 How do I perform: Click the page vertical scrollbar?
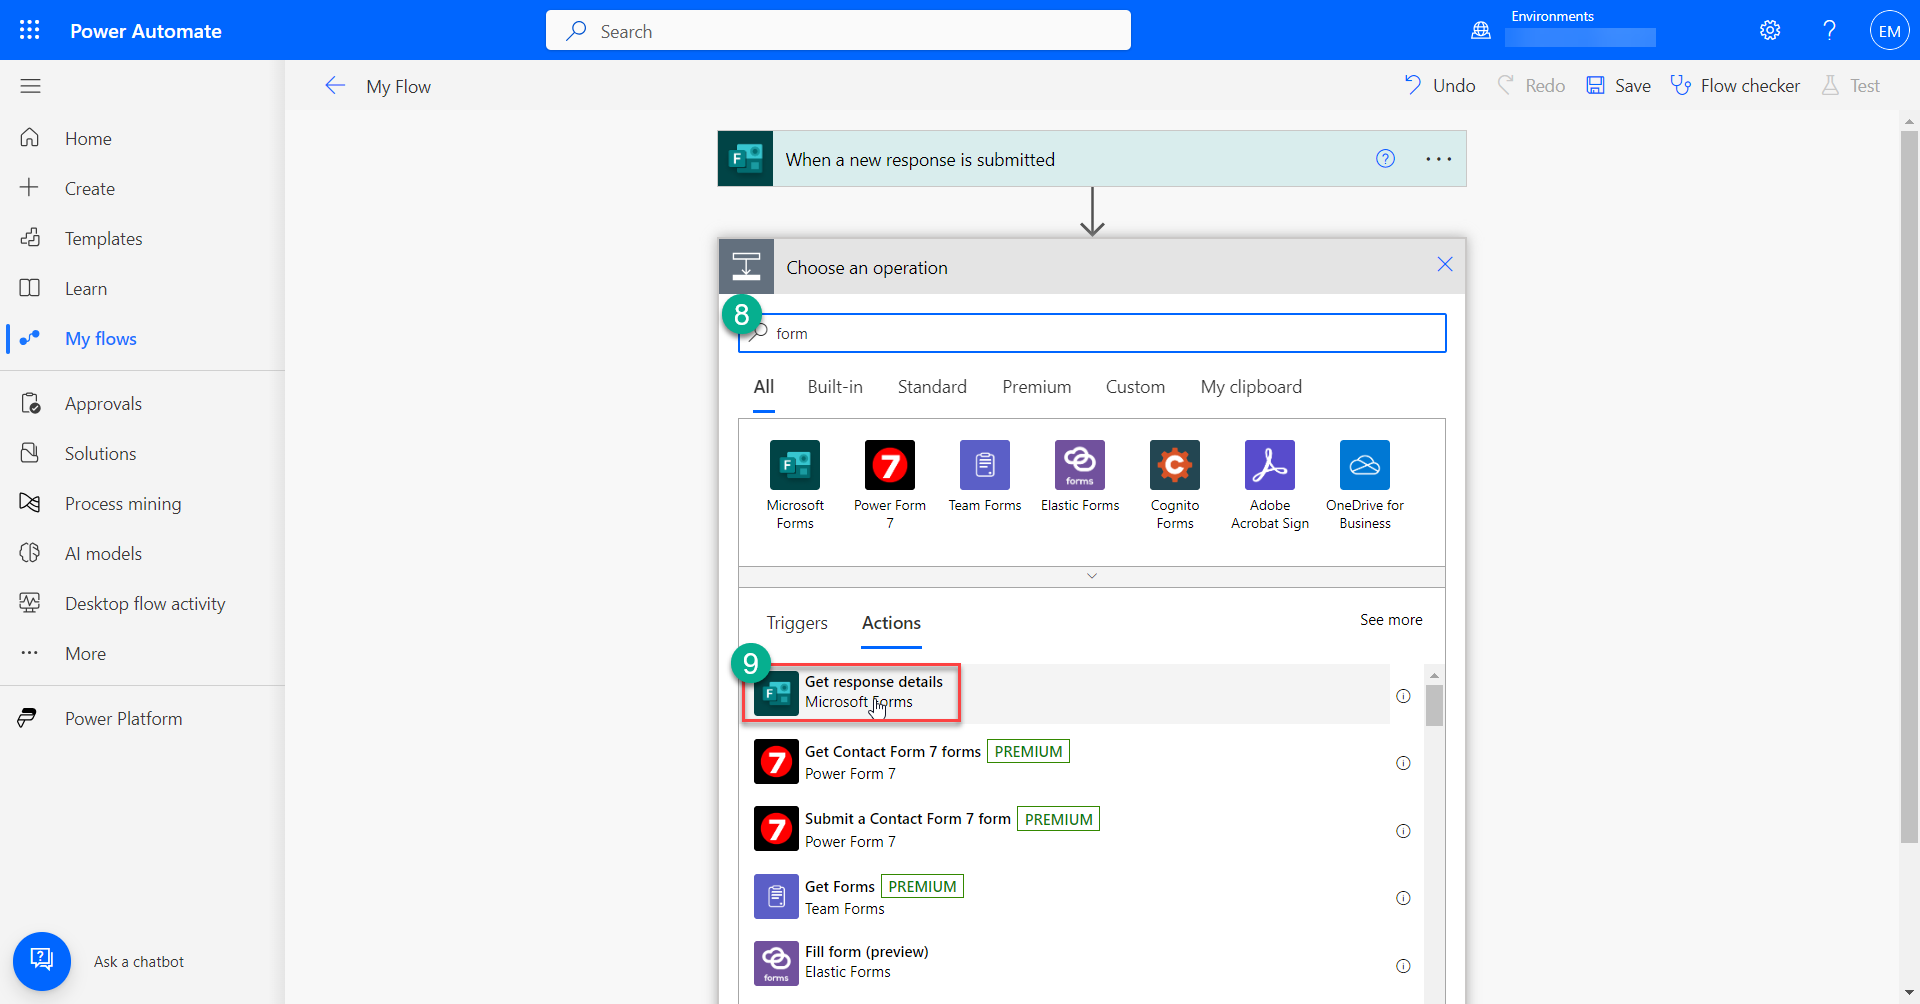click(x=1909, y=487)
